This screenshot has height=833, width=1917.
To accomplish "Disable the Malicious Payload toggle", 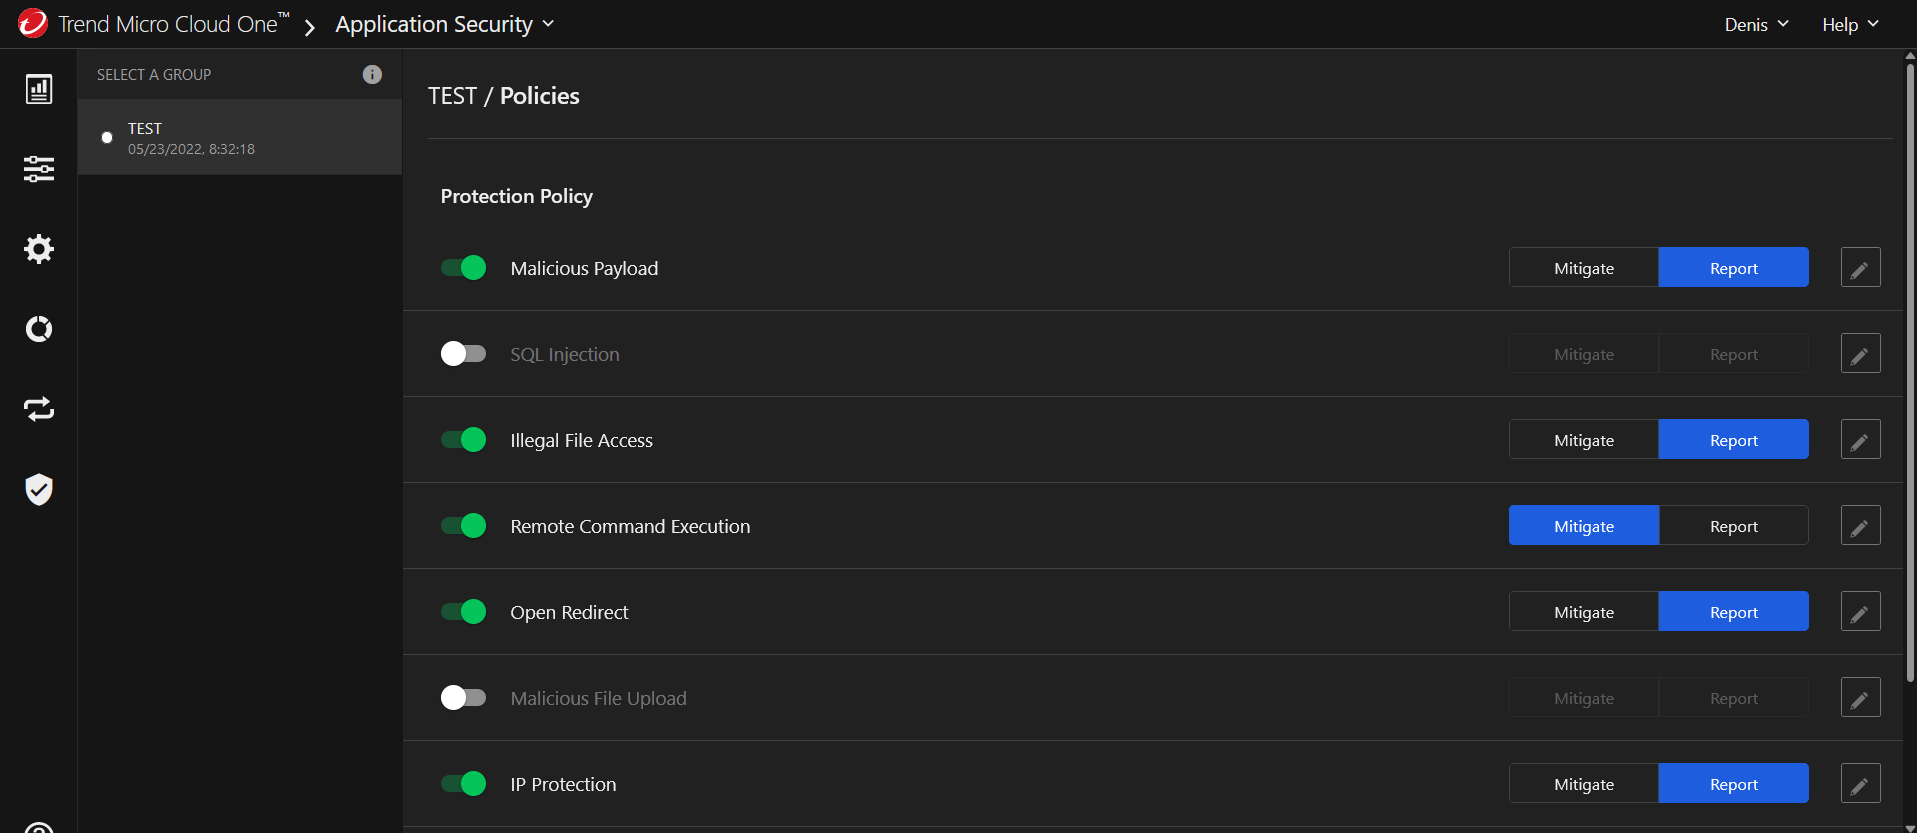I will click(x=464, y=268).
